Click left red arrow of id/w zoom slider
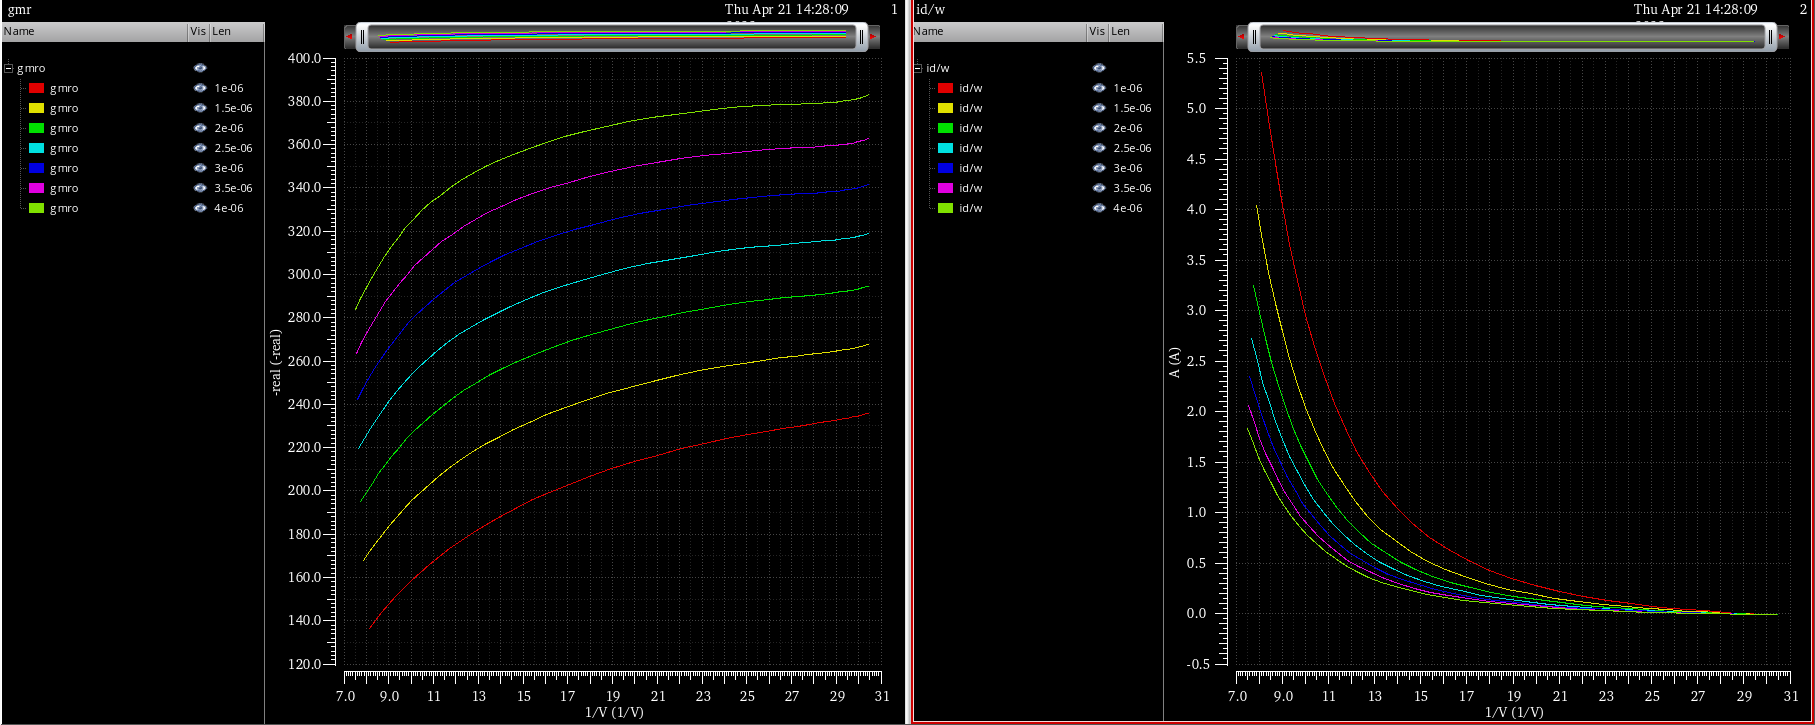1815x725 pixels. [x=1241, y=37]
